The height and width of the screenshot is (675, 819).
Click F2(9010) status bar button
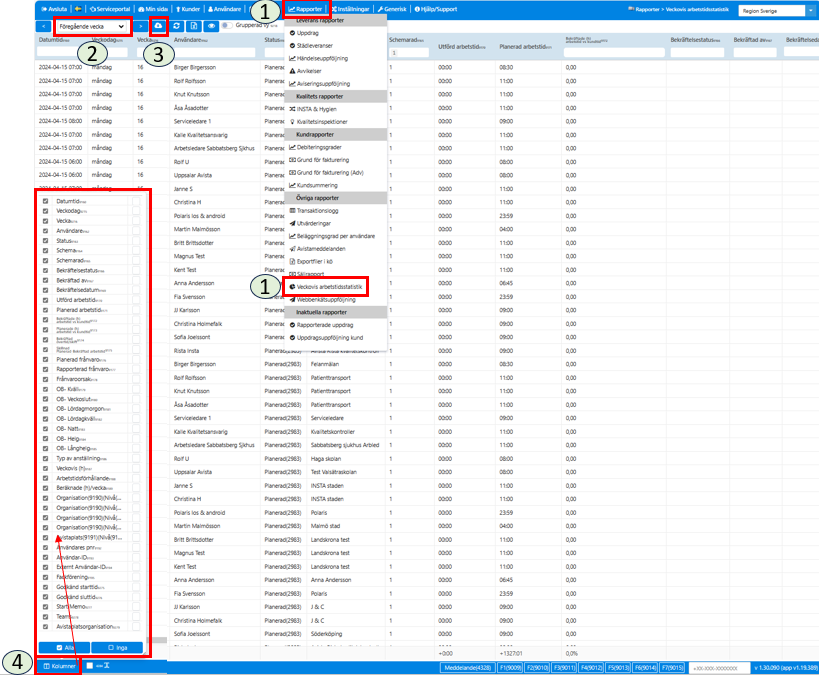pos(537,668)
